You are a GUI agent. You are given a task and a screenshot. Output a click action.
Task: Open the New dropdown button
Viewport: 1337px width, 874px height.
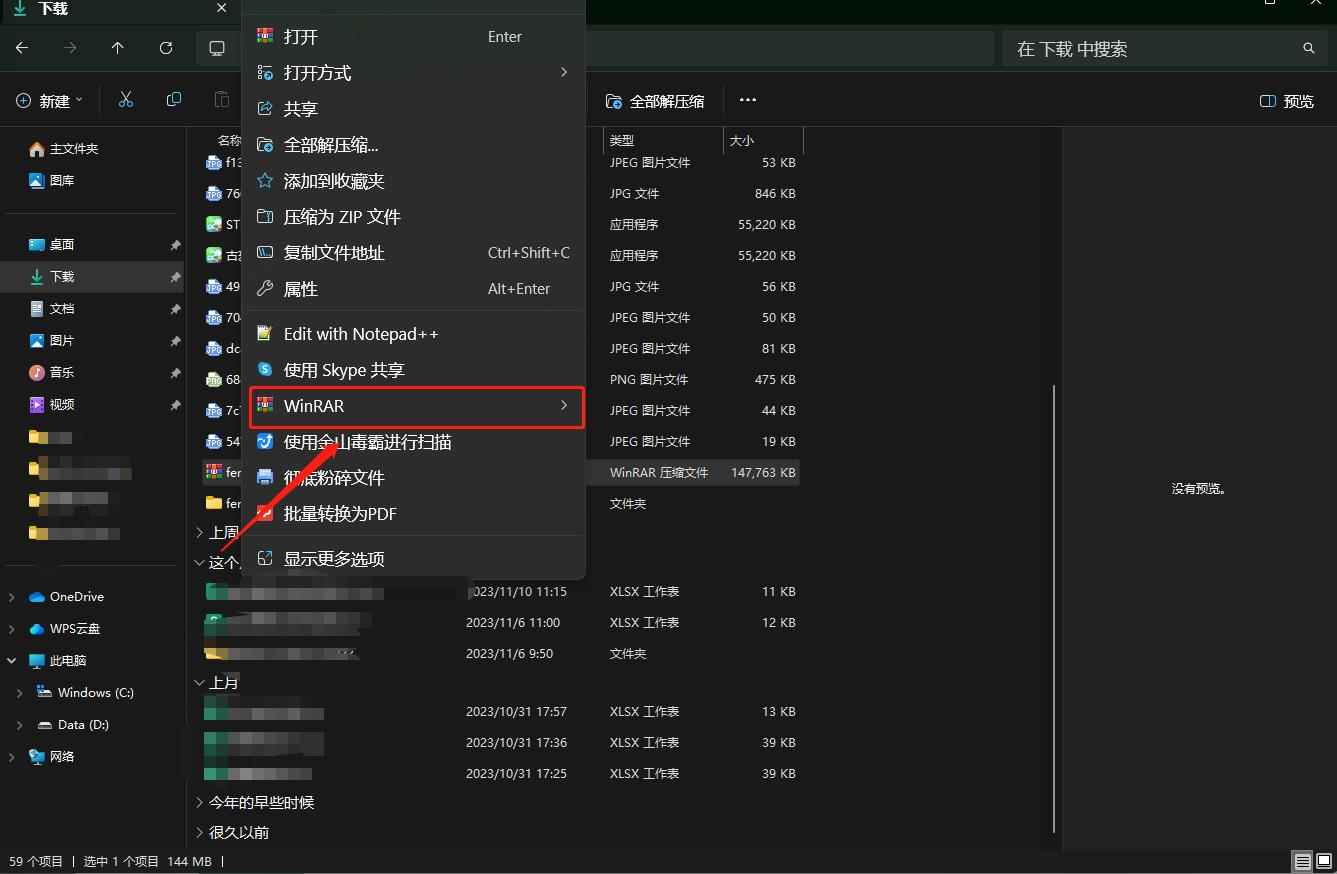tap(50, 100)
